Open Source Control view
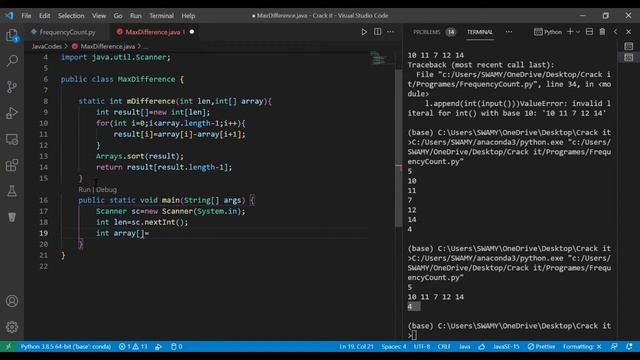 click(x=12, y=87)
